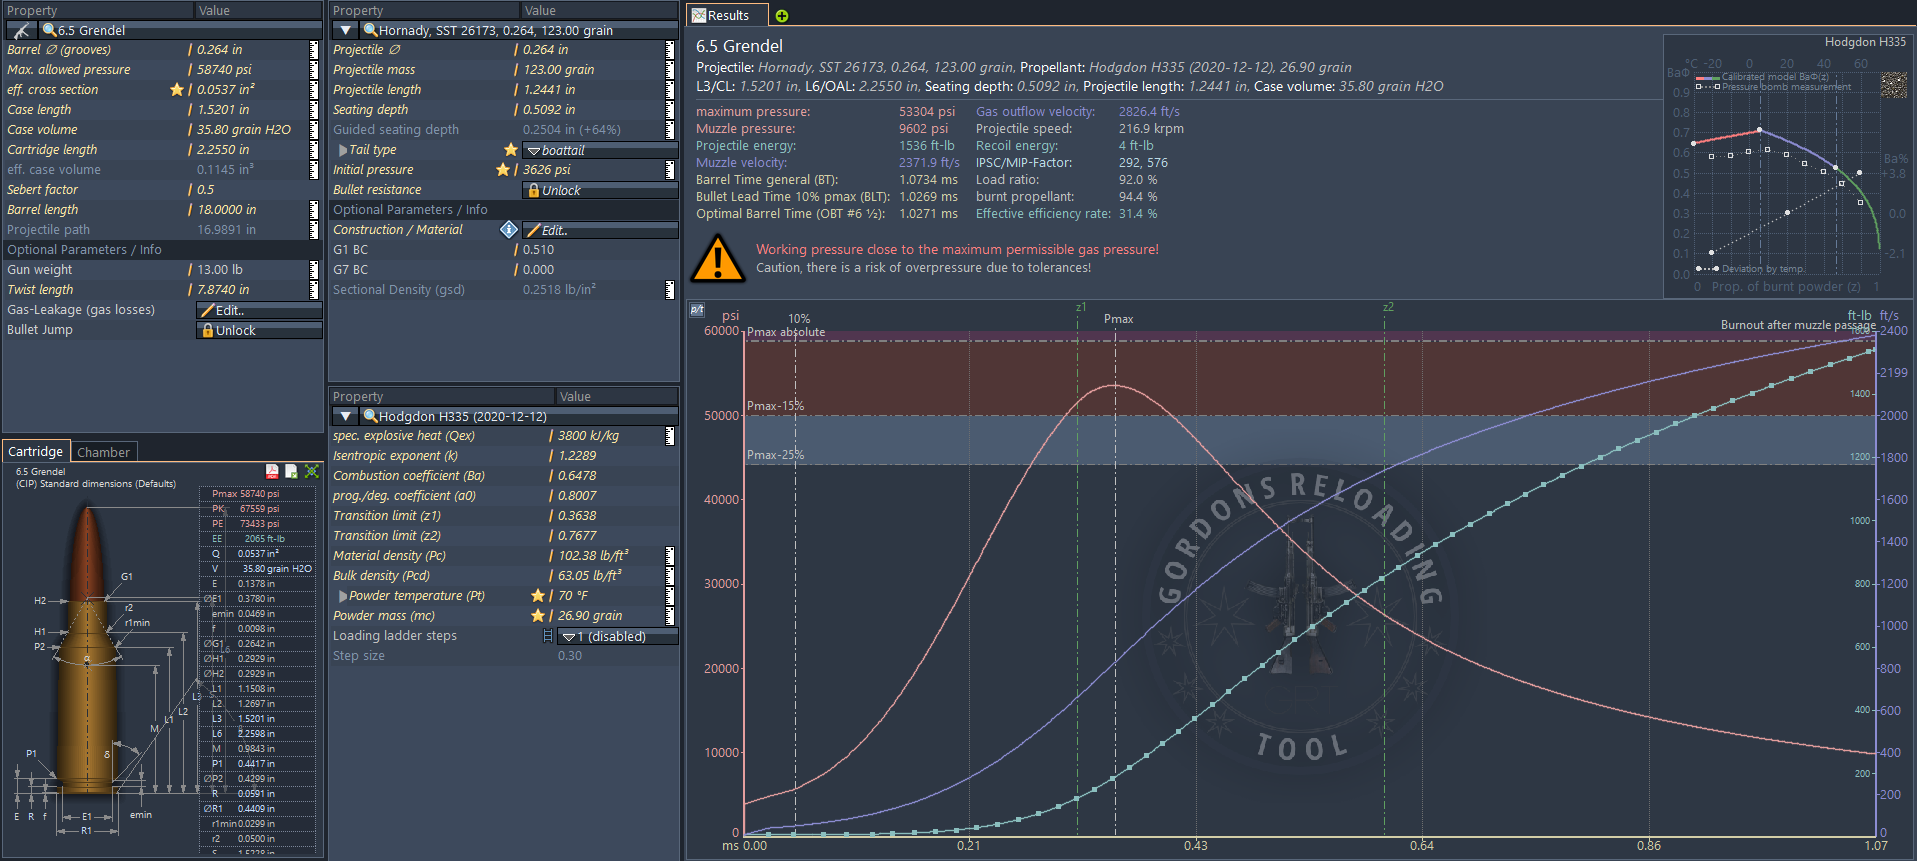The height and width of the screenshot is (861, 1917).
Task: Click the star next to Powder mass
Action: click(538, 615)
